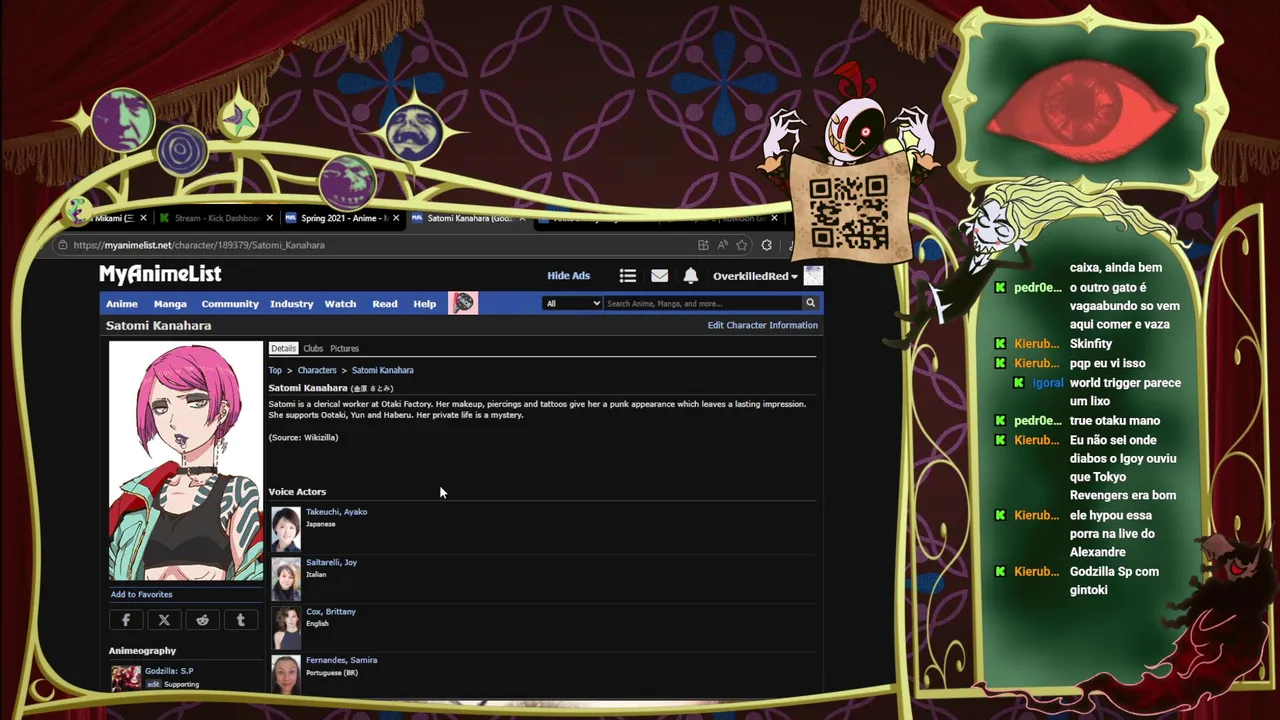Click Fernandes, Samira's photo thumbnail
The image size is (1280, 720).
[286, 674]
